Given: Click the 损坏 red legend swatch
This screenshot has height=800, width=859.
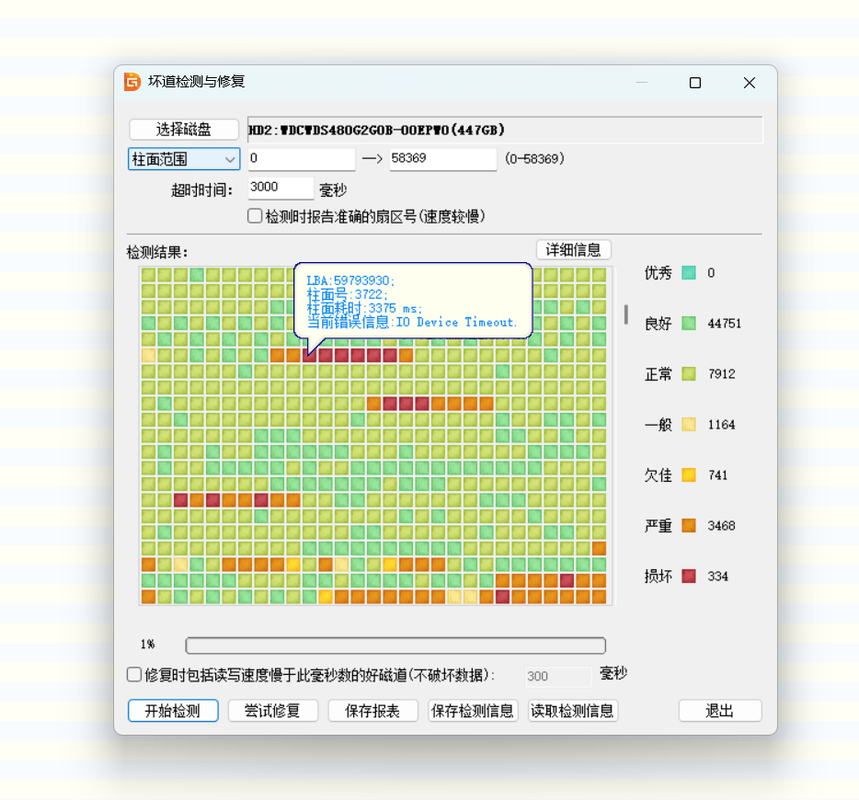Looking at the screenshot, I should click(x=689, y=576).
